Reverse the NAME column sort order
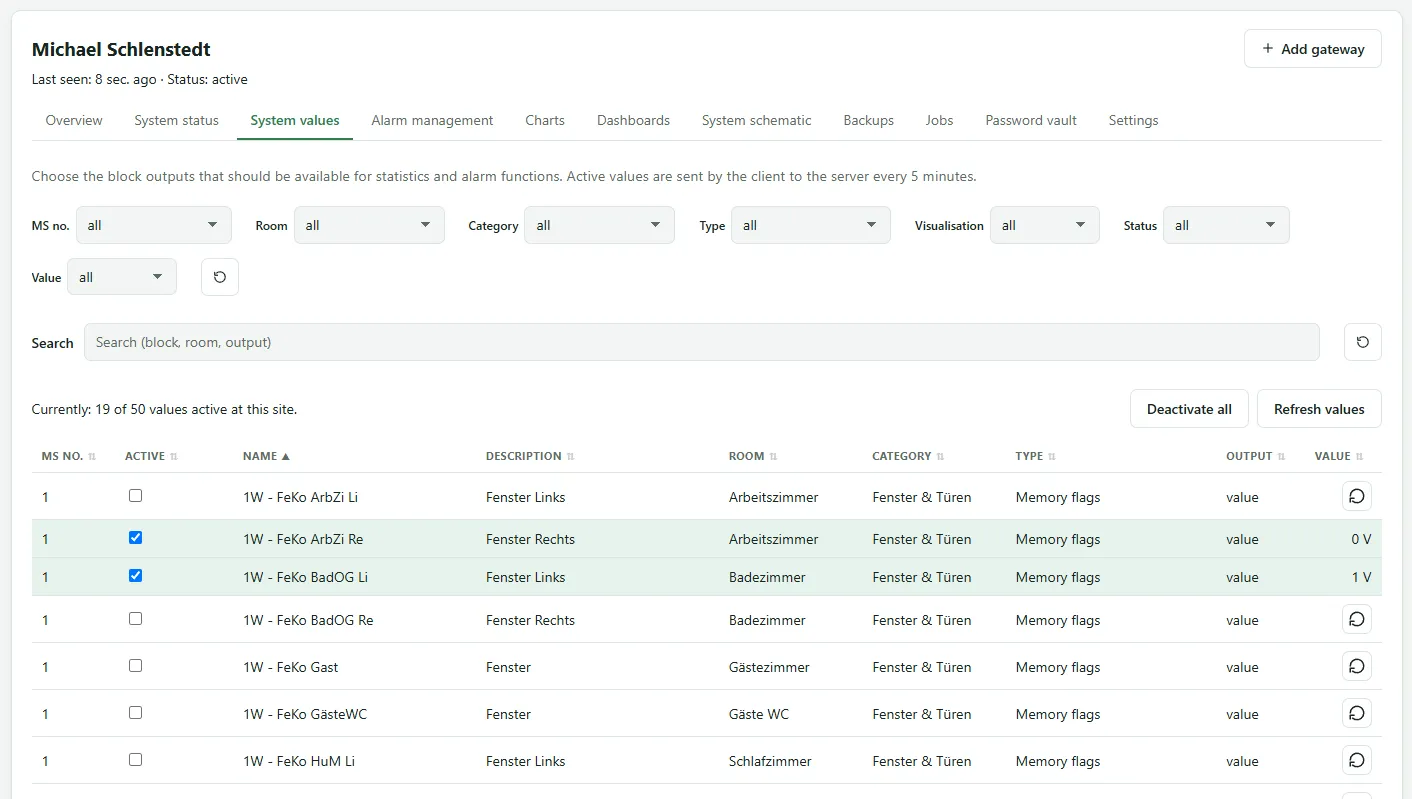Viewport: 1412px width, 799px height. [266, 456]
